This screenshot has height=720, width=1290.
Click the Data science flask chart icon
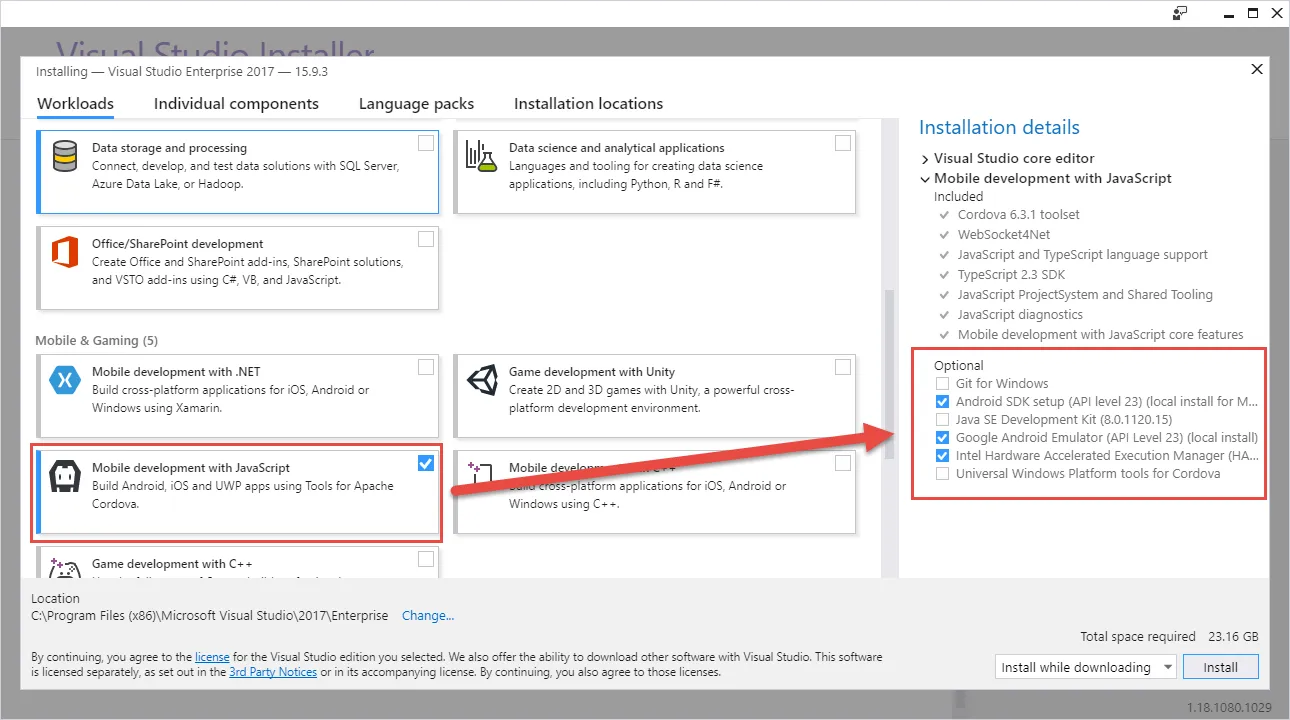click(x=482, y=157)
